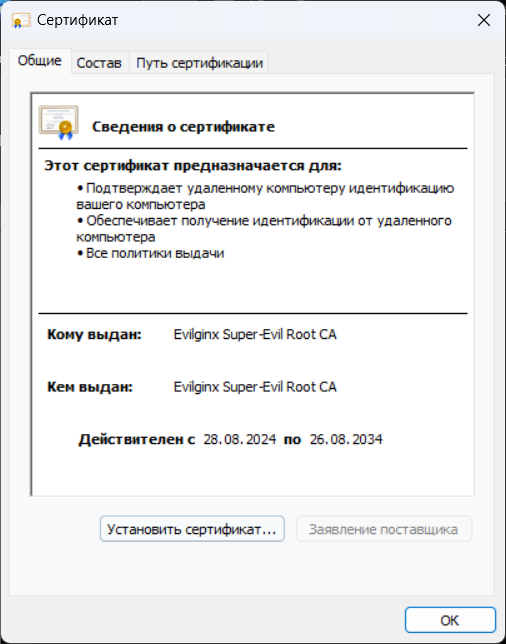Viewport: 506px width, 644px height.
Task: Close the Сертификат window
Action: (484, 20)
